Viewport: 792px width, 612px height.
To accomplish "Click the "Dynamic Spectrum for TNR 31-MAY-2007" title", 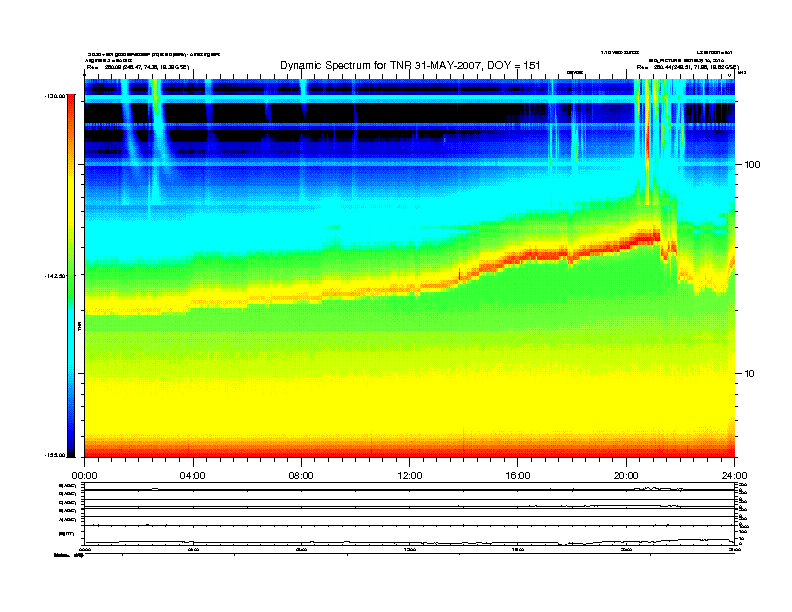I will click(410, 65).
